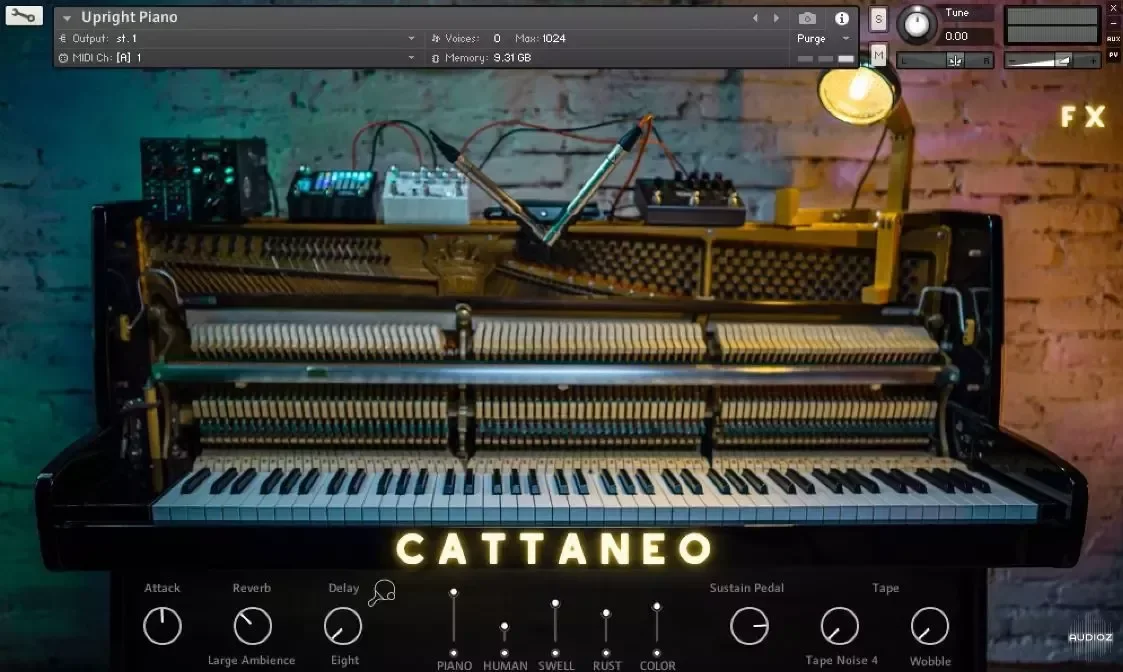Screen dimensions: 1123x672
Task: Click the Tape label
Action: (885, 587)
